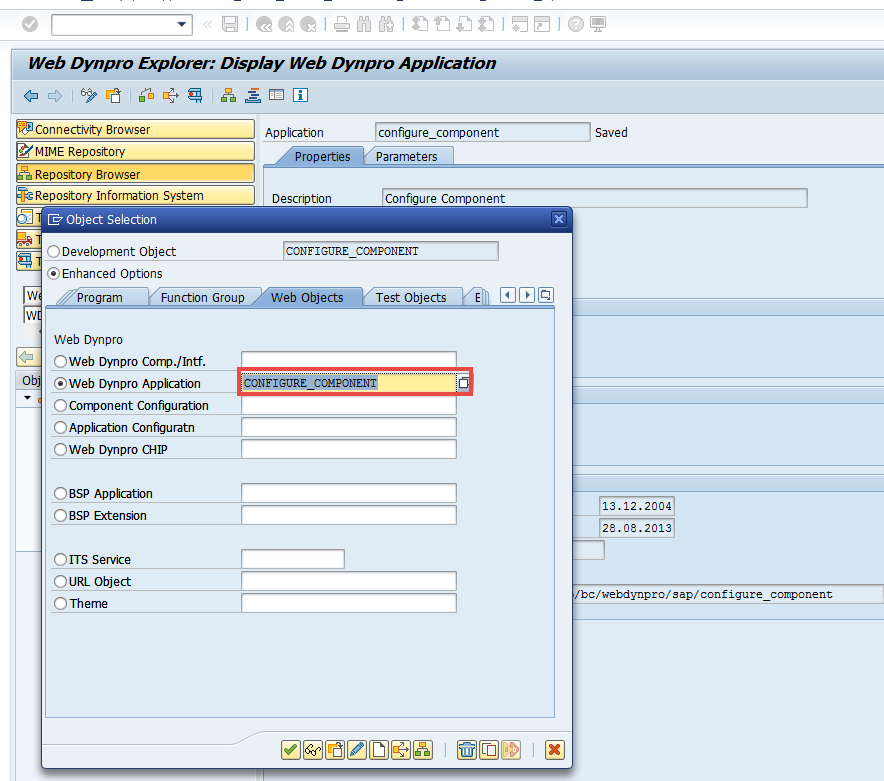Confirm with the green checkmark button

point(291,750)
